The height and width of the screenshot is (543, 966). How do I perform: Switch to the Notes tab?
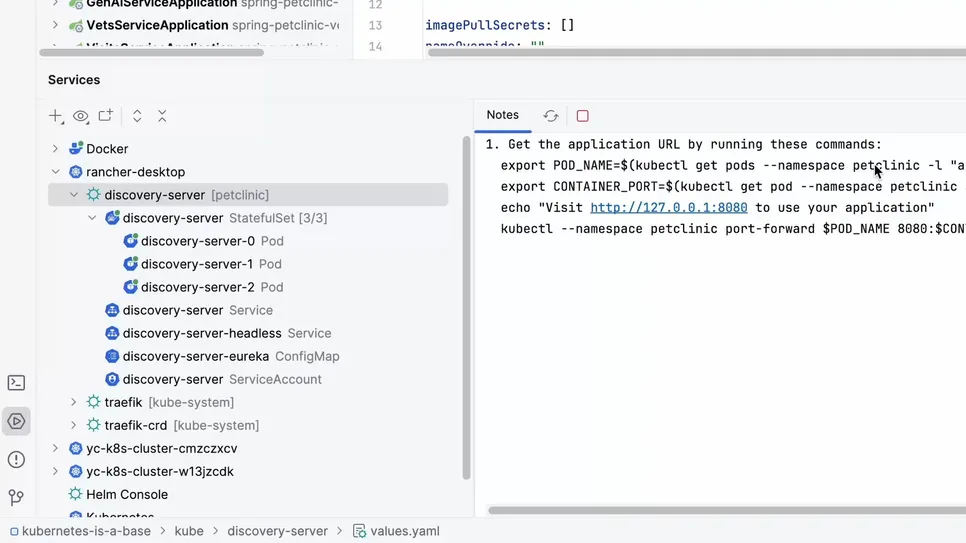click(502, 115)
